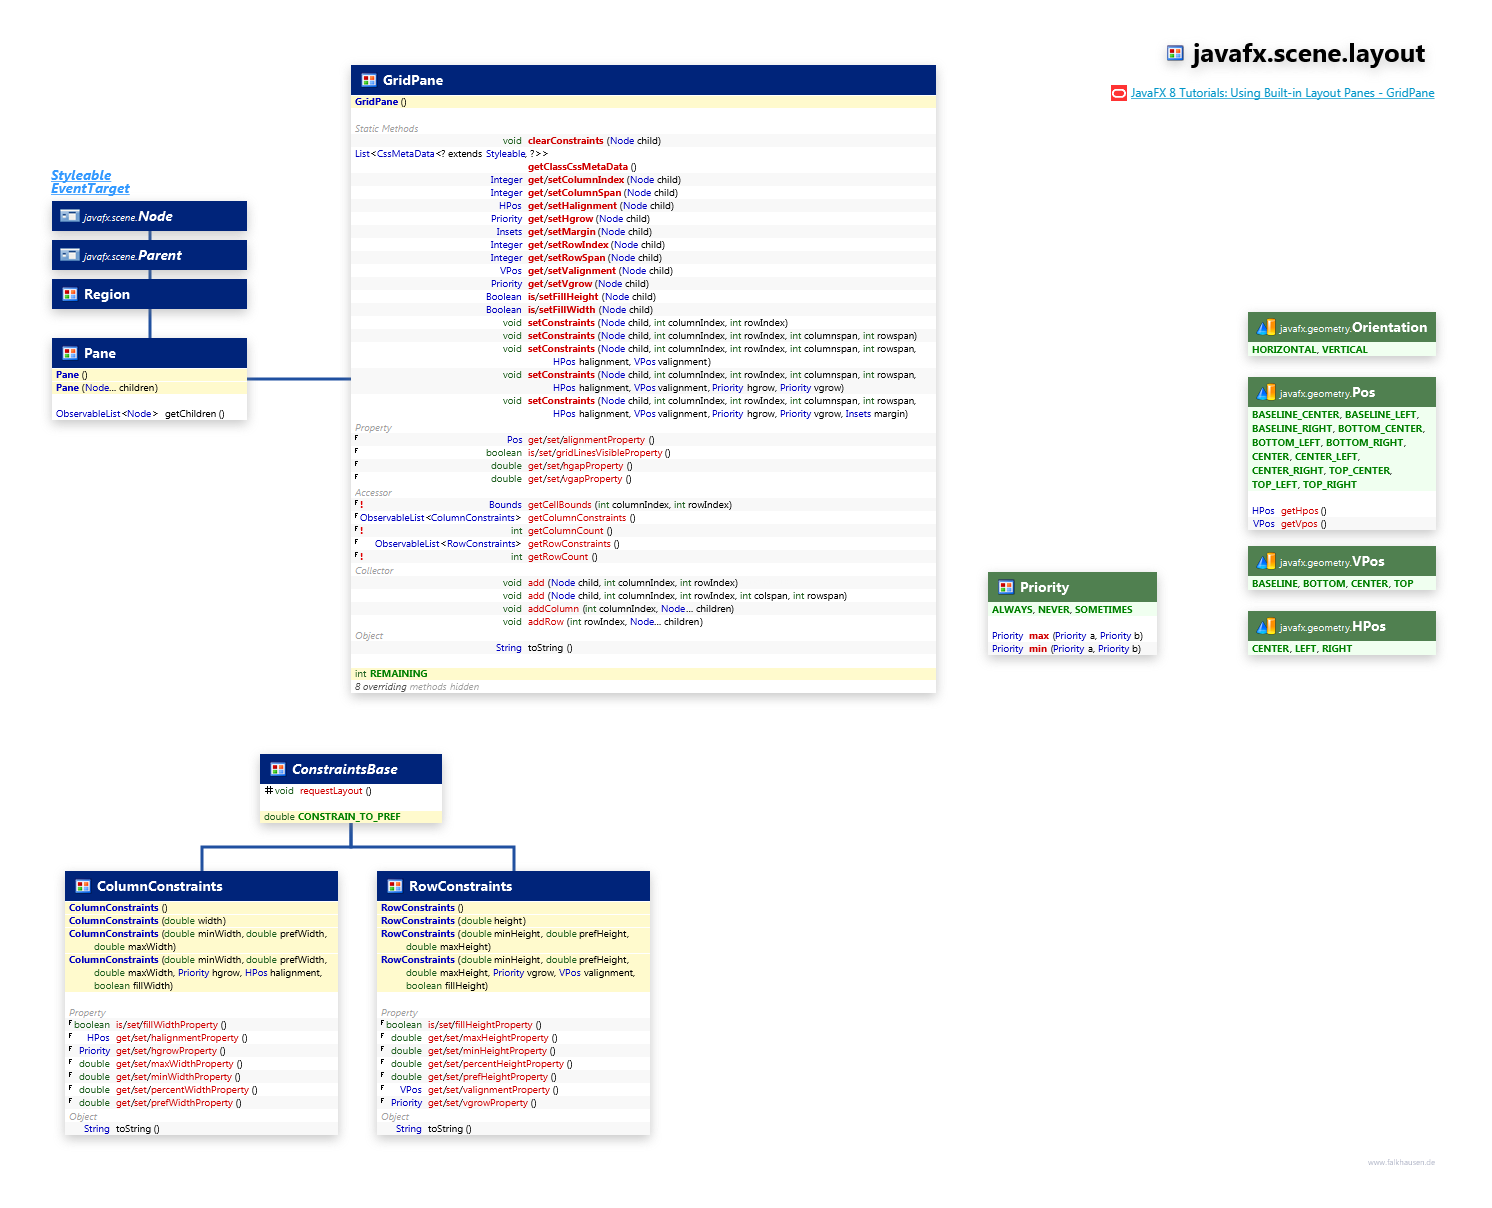Click the clearConstraints method in GridPane
1492x1208 pixels.
[565, 141]
